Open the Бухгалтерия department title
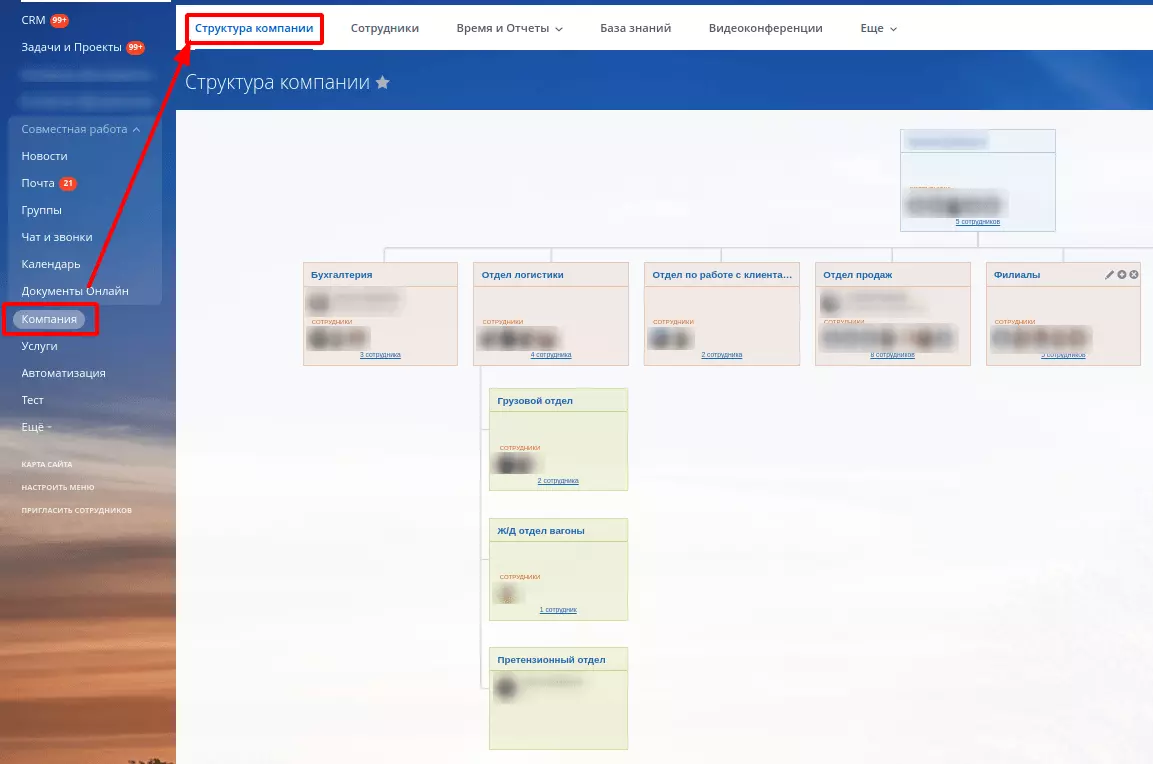This screenshot has width=1153, height=764. tap(341, 275)
